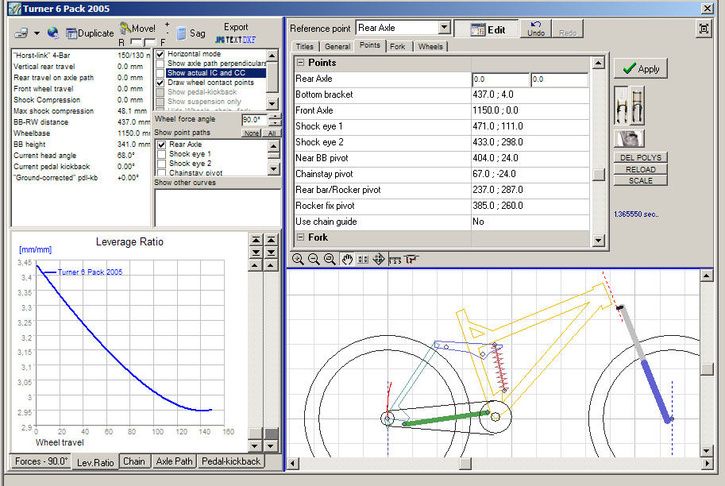Collapse the Points section
This screenshot has width=725, height=486.
[301, 62]
